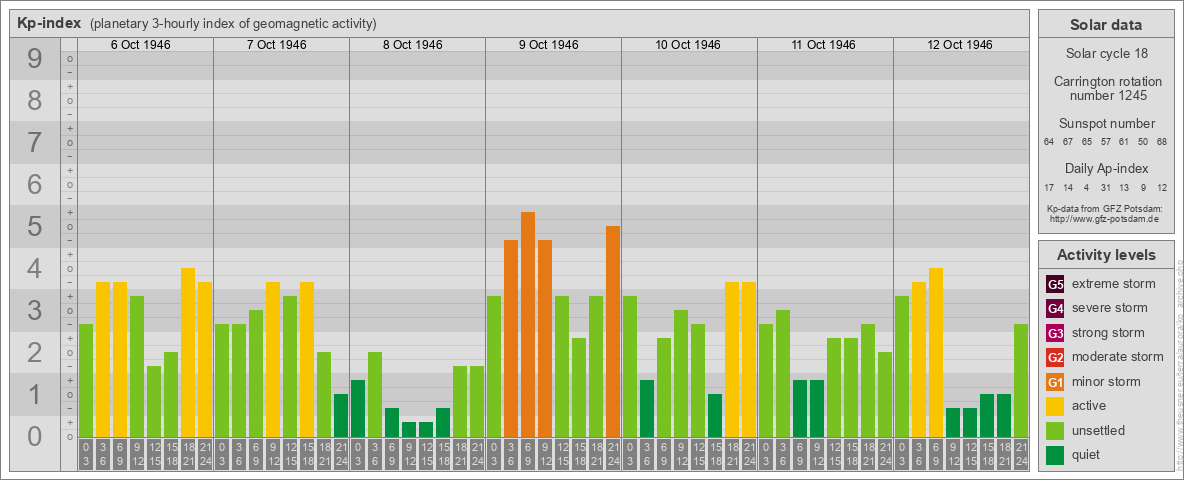Click the large '0' Kp axis label
The height and width of the screenshot is (480, 1184).
click(35, 436)
